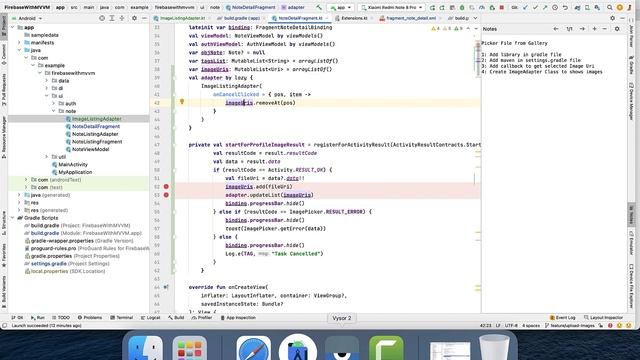Click the expand all icon in Project panel

tap(112, 18)
